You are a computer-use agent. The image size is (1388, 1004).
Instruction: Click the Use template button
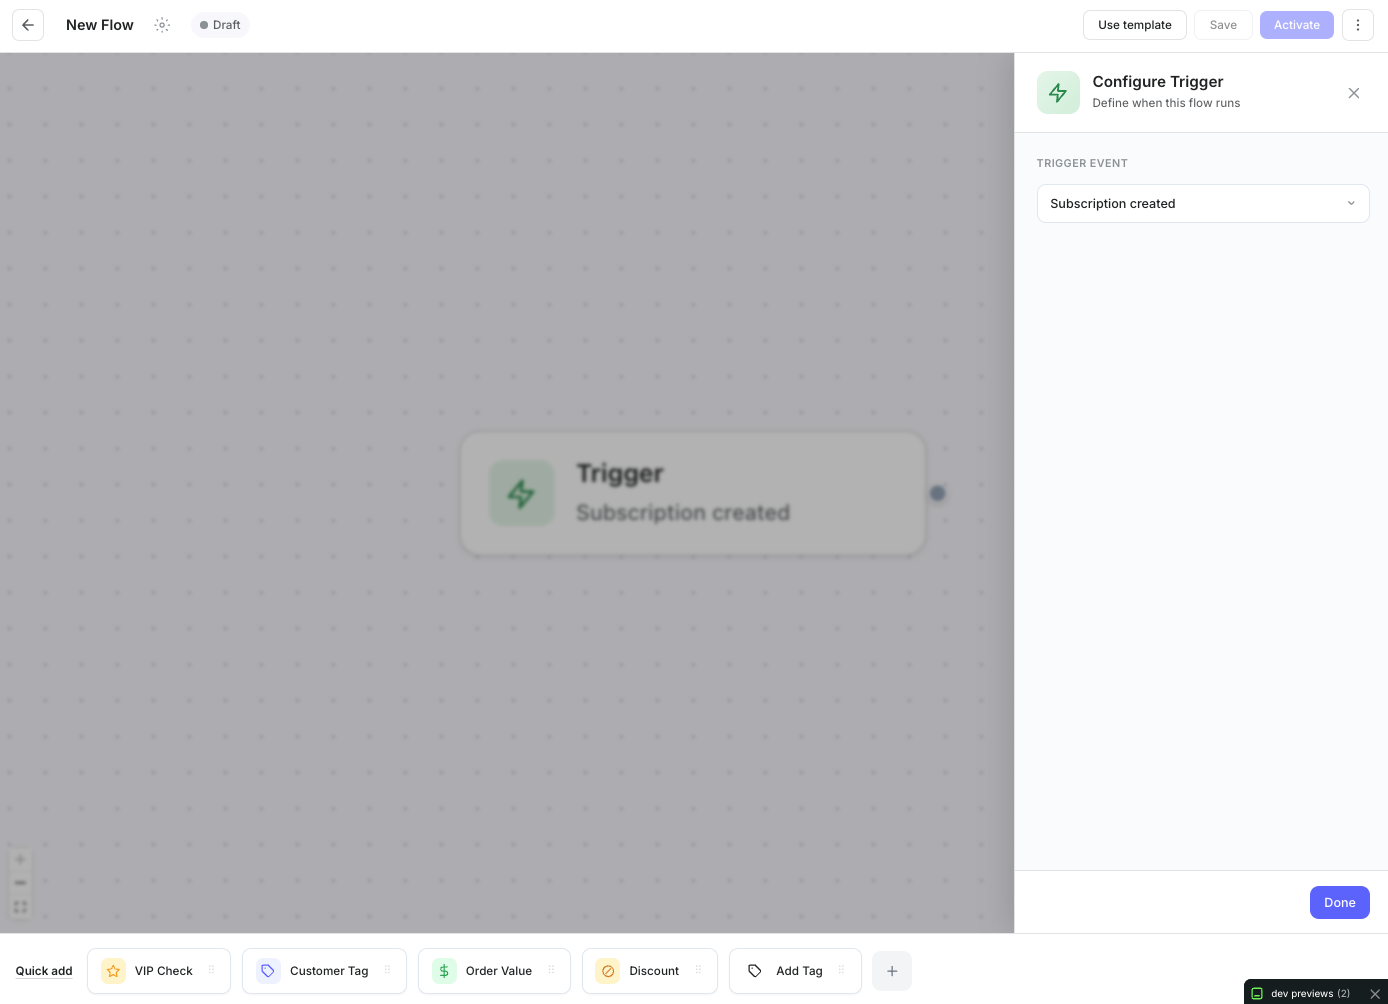(x=1135, y=25)
